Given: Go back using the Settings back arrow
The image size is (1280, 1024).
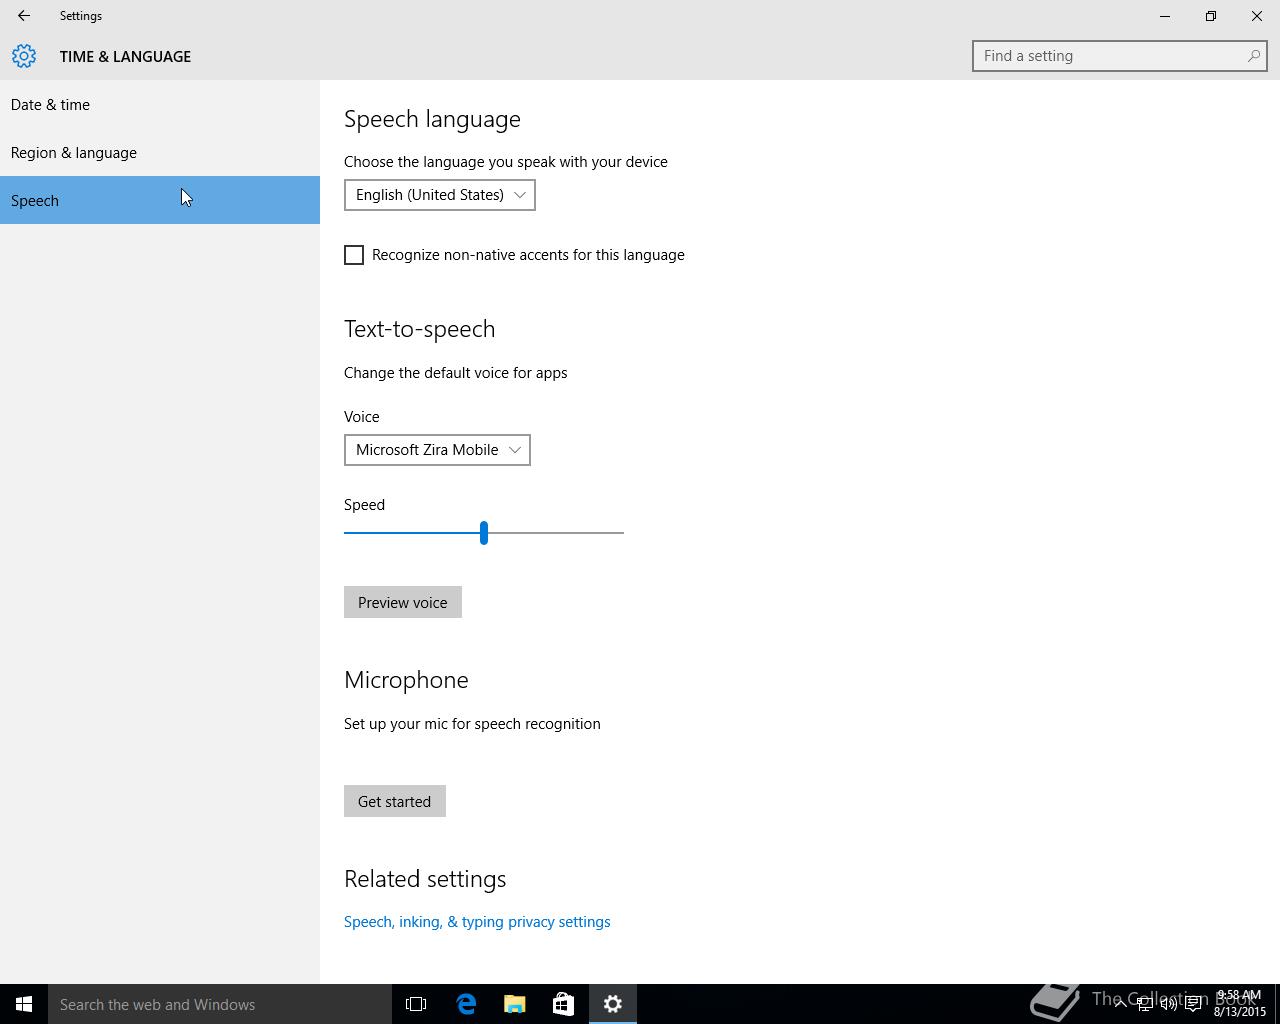Looking at the screenshot, I should [x=24, y=16].
